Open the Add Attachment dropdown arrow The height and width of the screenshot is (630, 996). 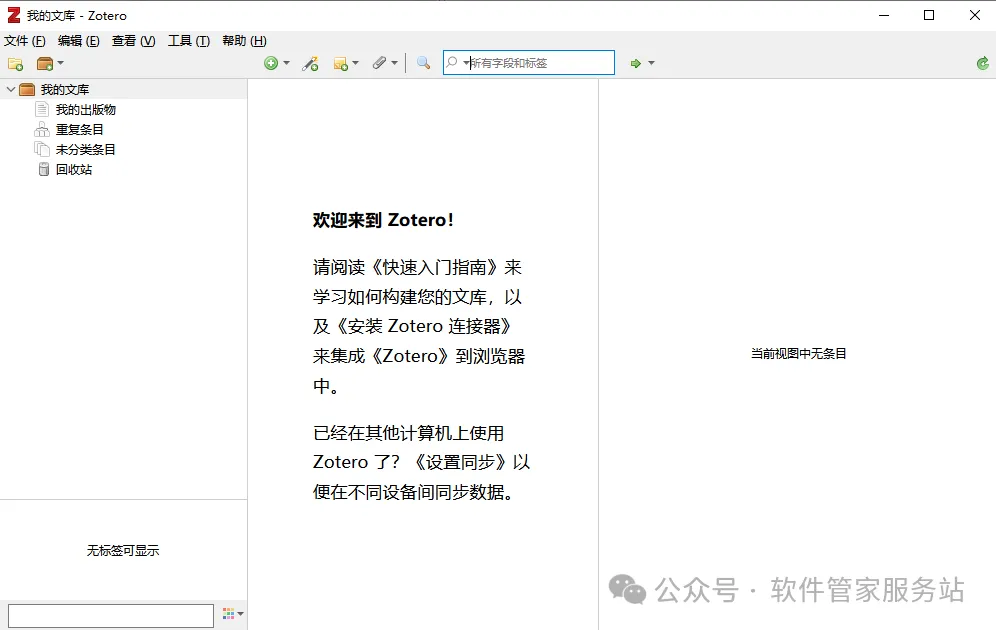[394, 63]
